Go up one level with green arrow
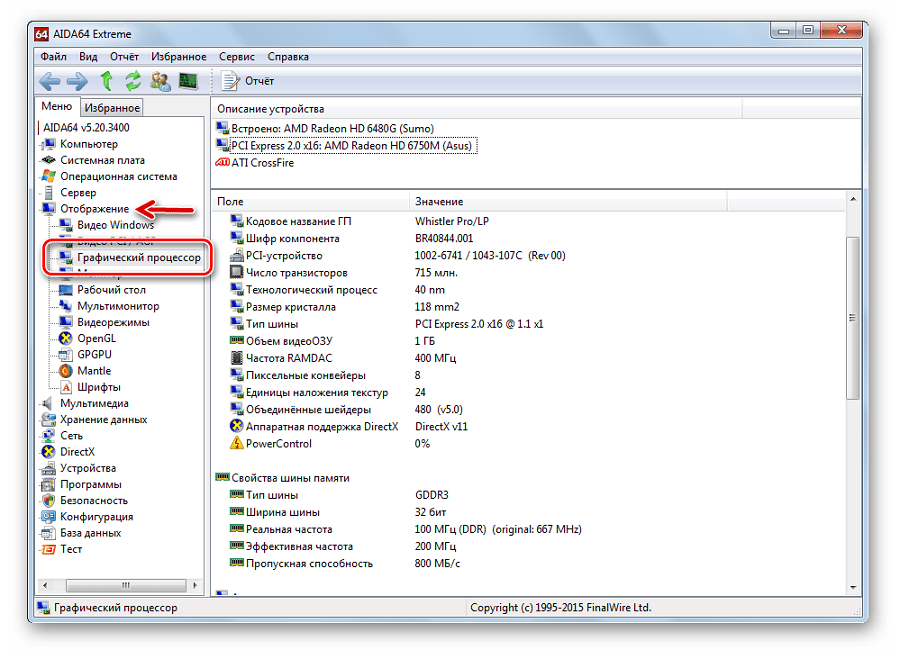The width and height of the screenshot is (900, 650). [106, 81]
